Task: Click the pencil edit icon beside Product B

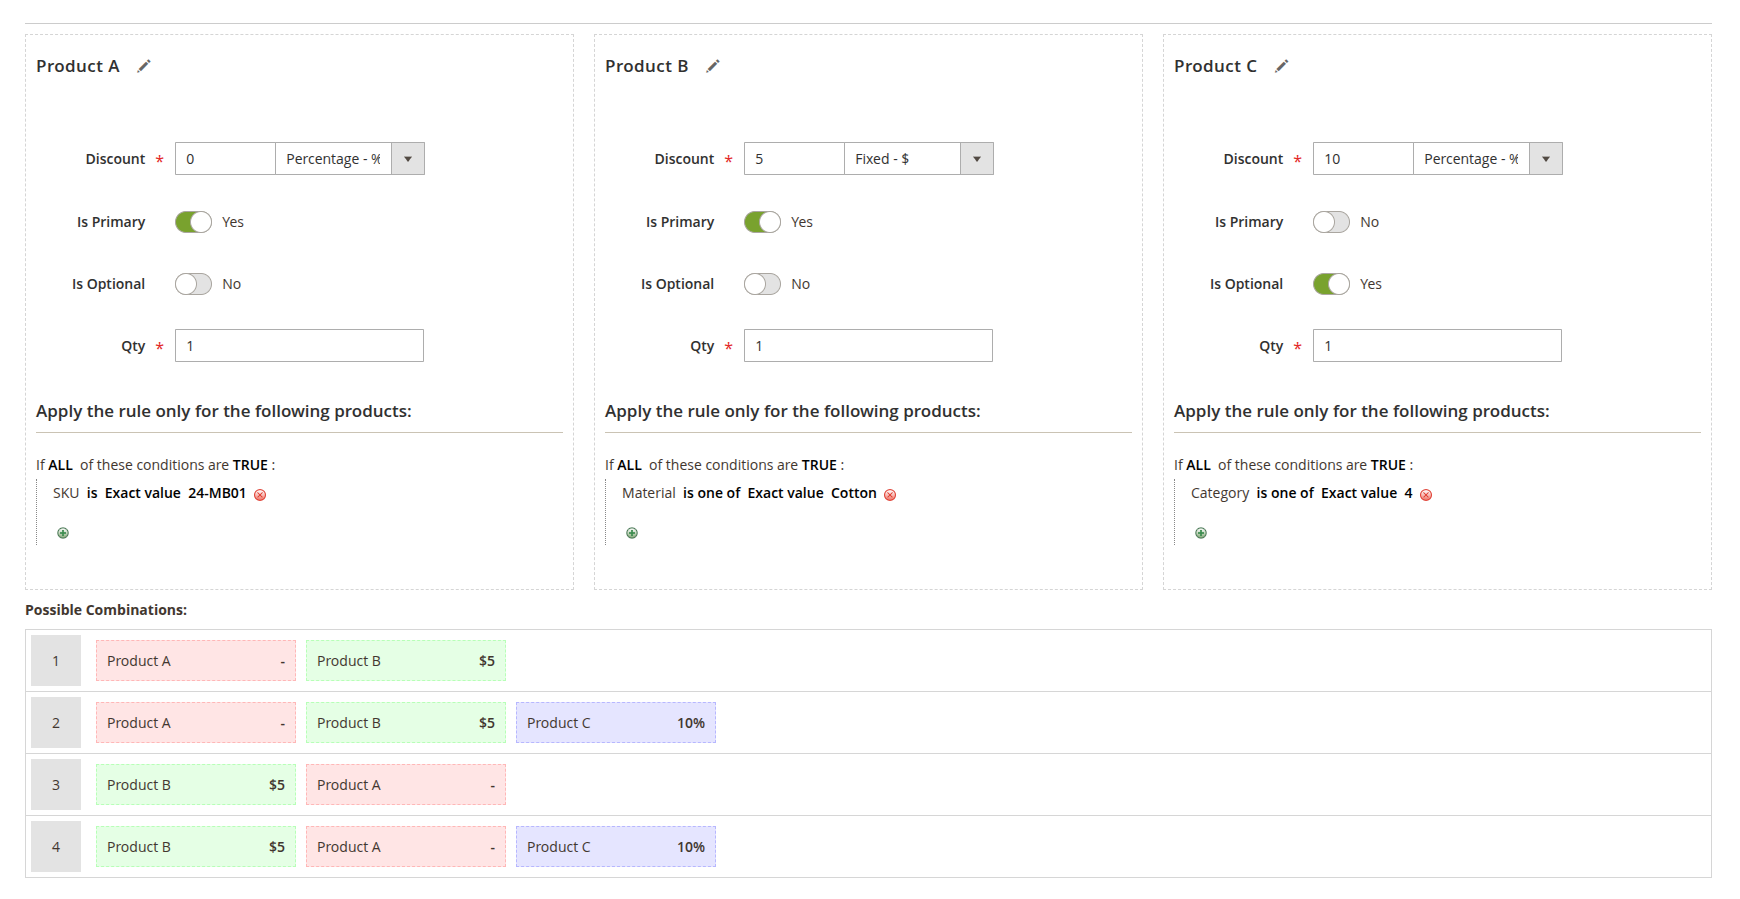Action: coord(713,66)
